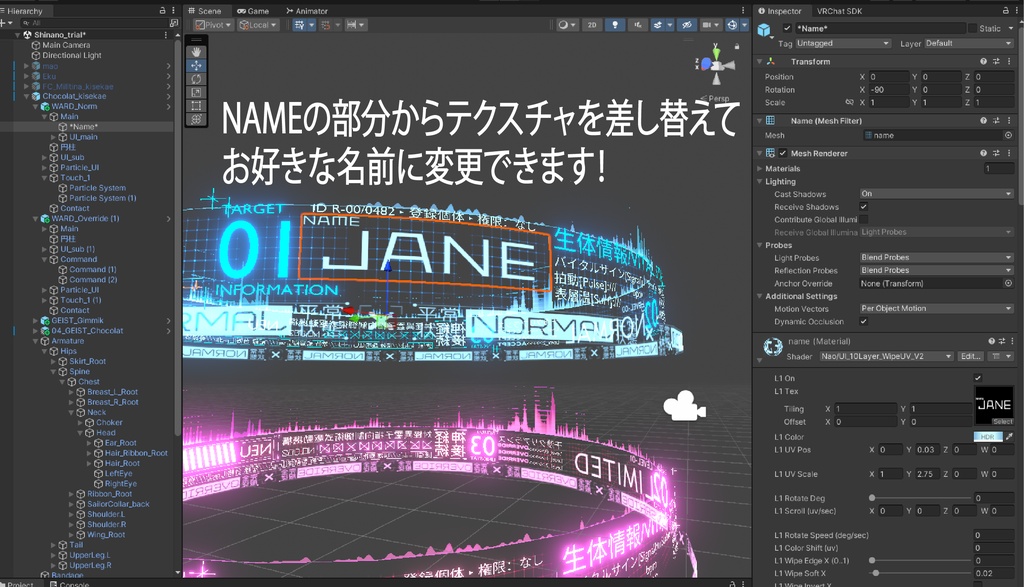Image resolution: width=1024 pixels, height=587 pixels.
Task: Switch to the Animator tab
Action: (x=307, y=11)
